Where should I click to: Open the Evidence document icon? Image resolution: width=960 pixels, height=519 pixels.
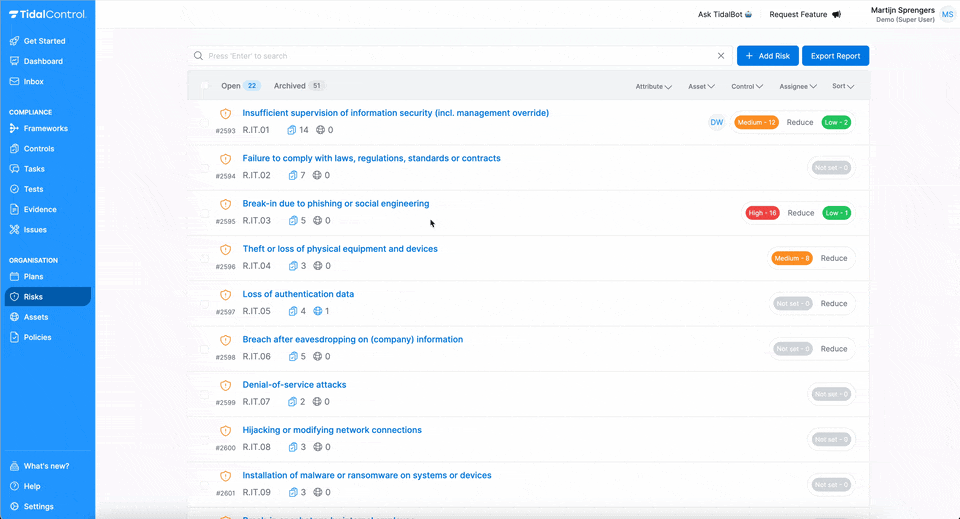click(14, 209)
